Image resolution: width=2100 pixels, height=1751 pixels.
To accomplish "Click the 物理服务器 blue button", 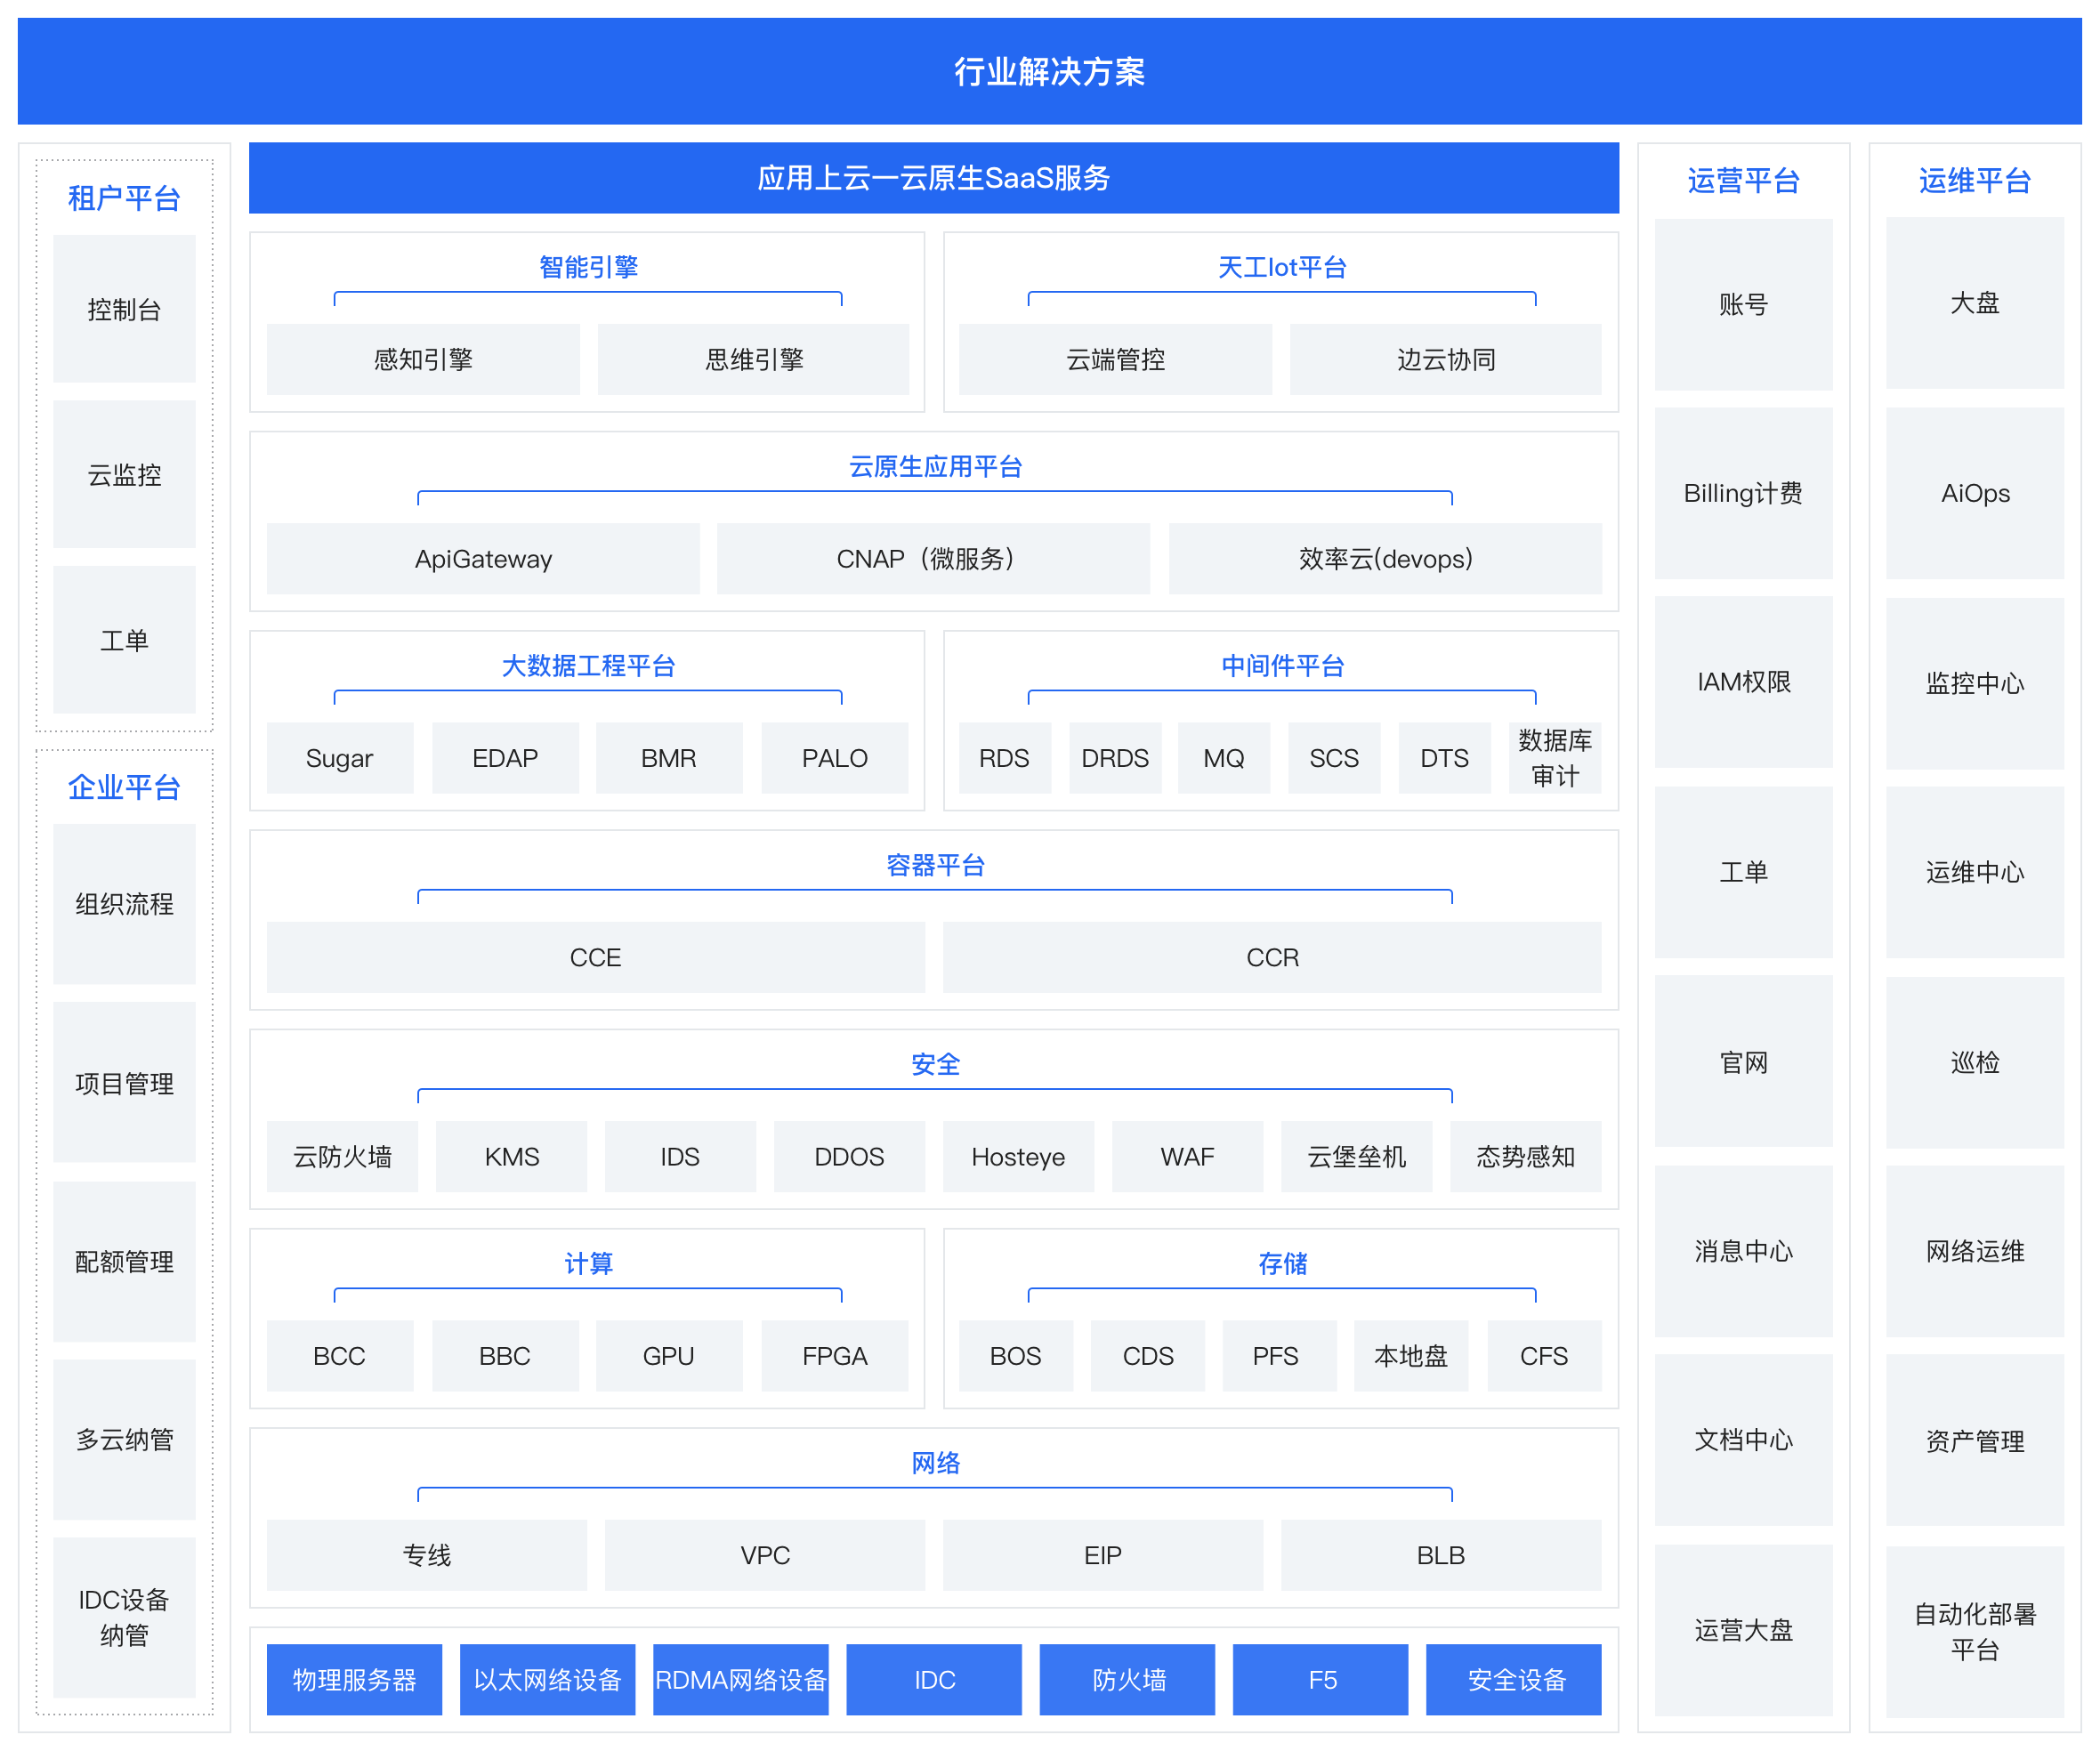I will 354,1680.
